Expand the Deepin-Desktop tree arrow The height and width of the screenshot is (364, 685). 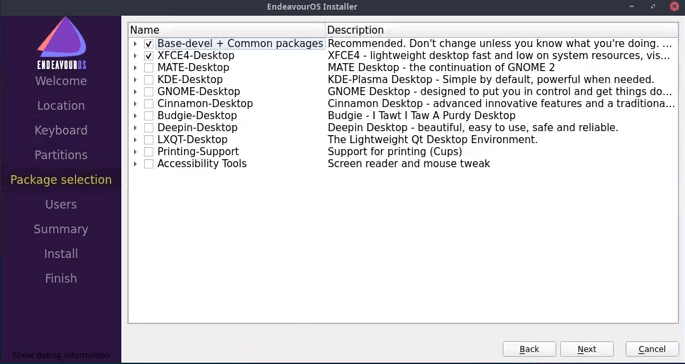tap(135, 128)
